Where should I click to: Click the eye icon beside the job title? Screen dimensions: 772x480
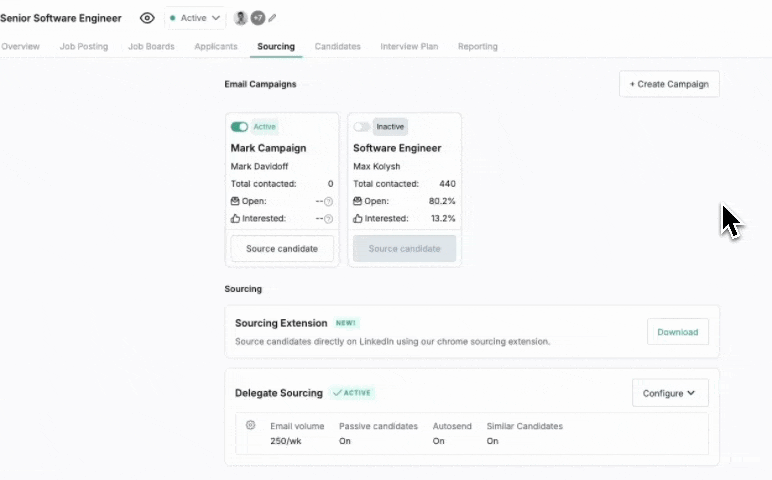[x=147, y=18]
